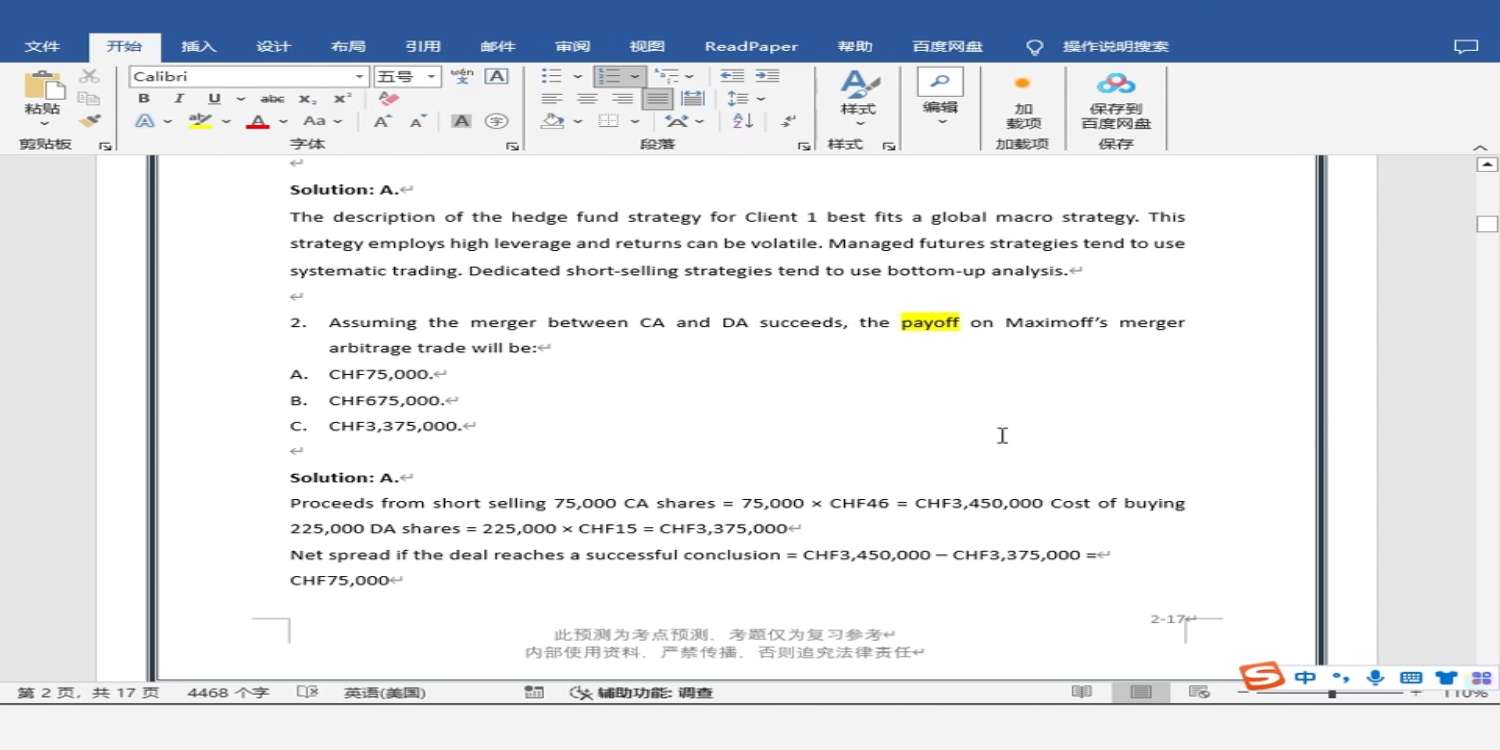Viewport: 1500px width, 750px height.
Task: Click the lightbulb Tell Me search
Action: (x=1035, y=47)
